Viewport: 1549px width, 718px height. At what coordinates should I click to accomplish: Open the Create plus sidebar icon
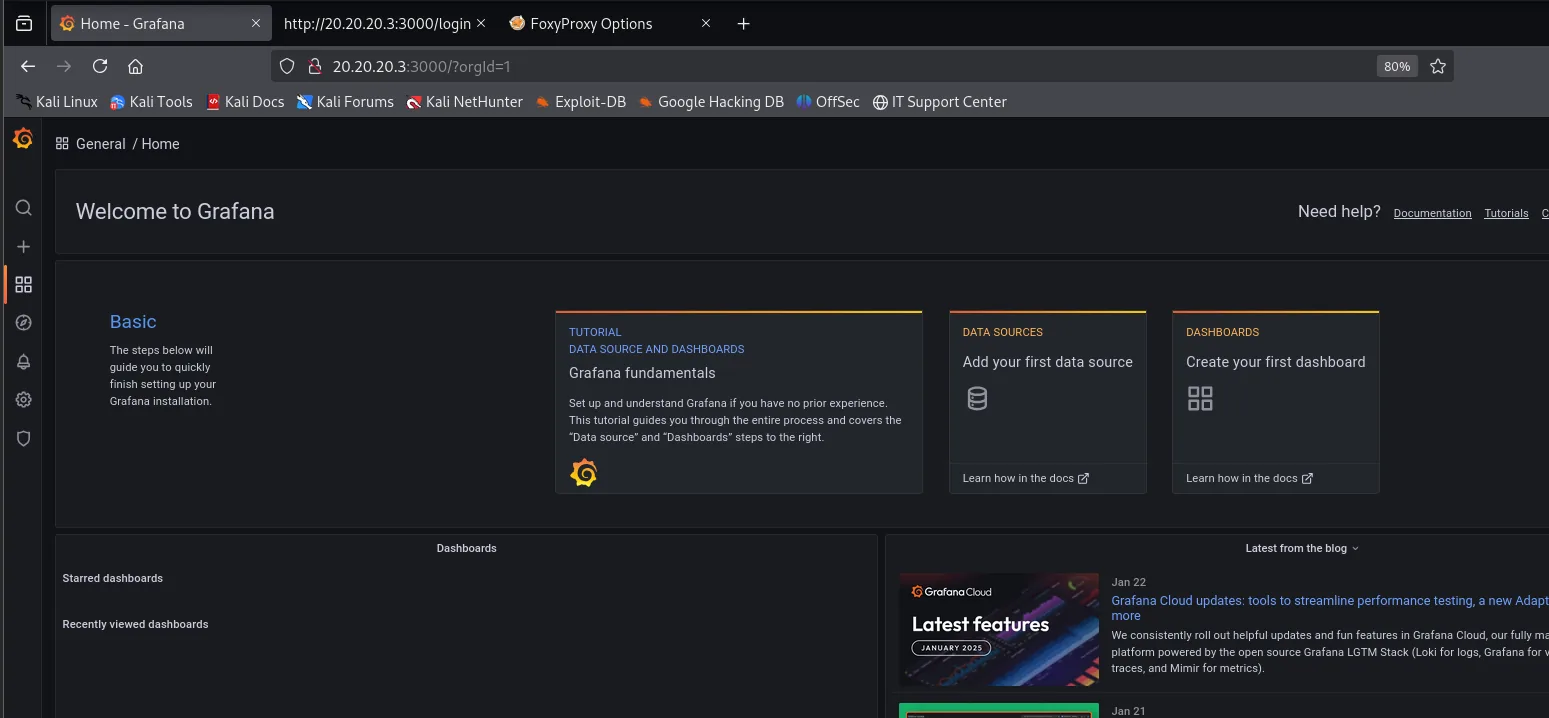click(x=23, y=247)
